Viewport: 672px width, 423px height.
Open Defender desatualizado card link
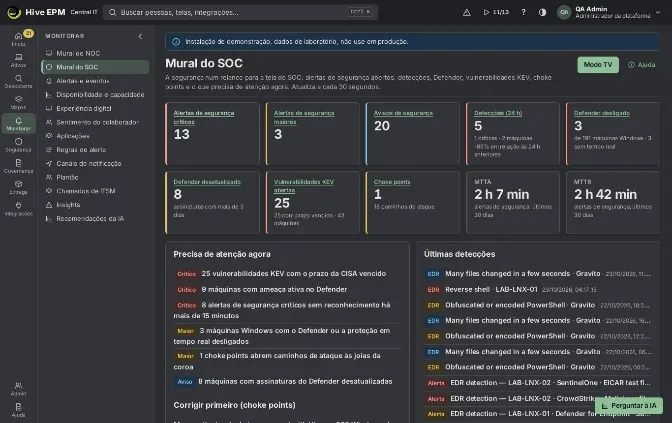pyautogui.click(x=207, y=182)
